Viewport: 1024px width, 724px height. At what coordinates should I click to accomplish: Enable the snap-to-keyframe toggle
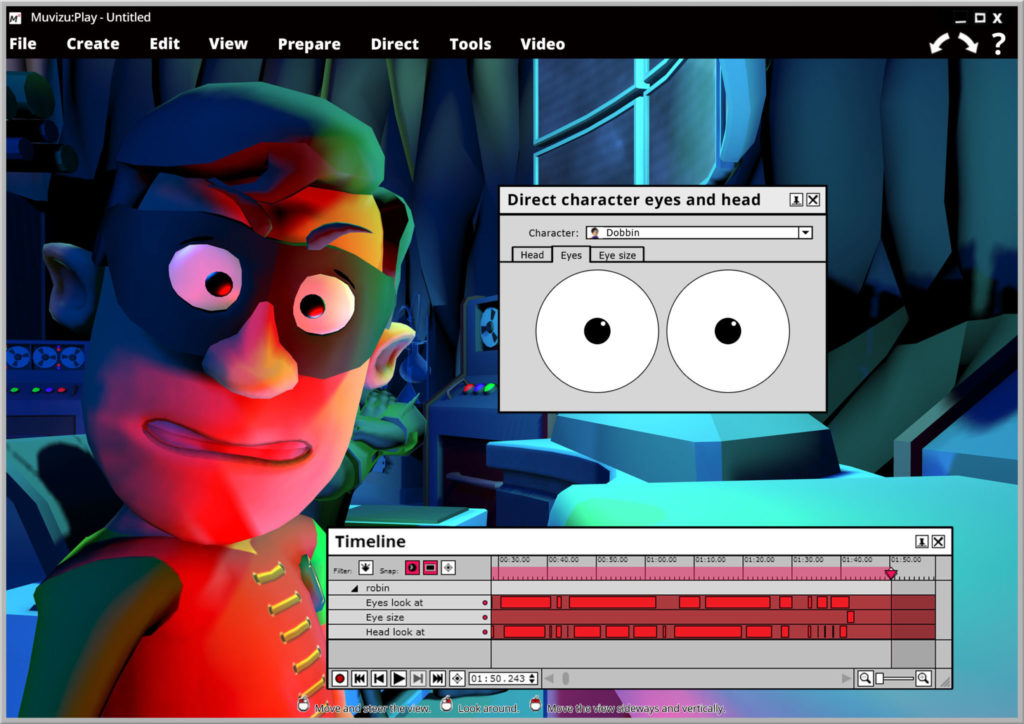click(412, 569)
